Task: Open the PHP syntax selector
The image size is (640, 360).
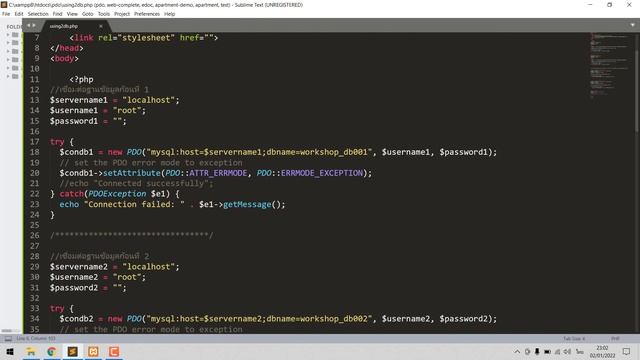Action: coord(615,339)
